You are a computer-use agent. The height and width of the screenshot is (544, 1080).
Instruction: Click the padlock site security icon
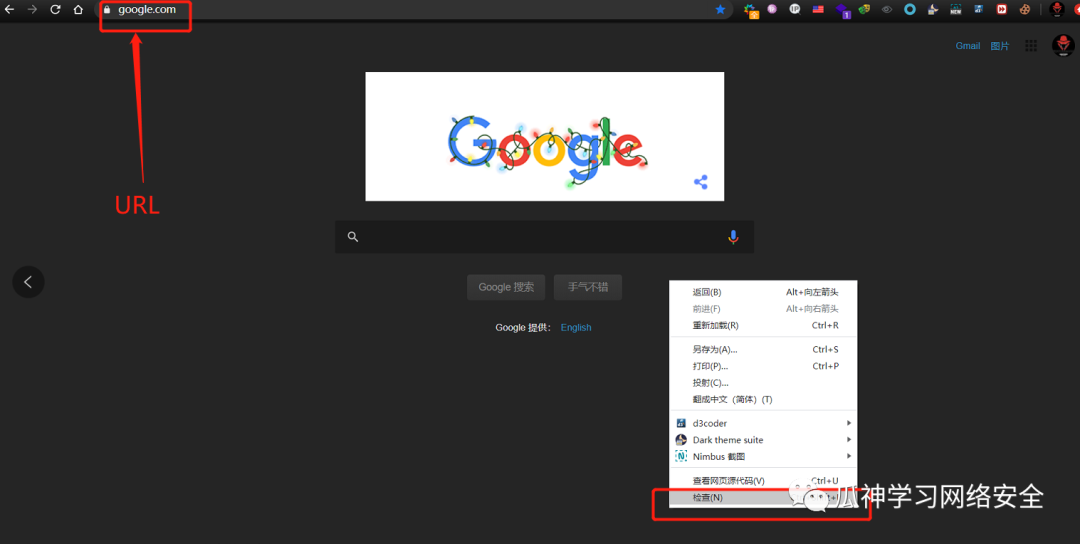click(107, 10)
